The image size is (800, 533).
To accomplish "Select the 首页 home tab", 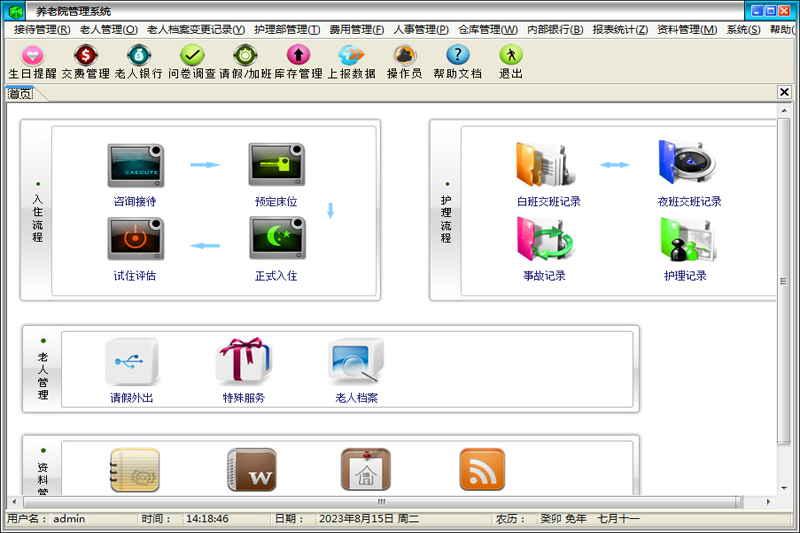I will click(20, 94).
